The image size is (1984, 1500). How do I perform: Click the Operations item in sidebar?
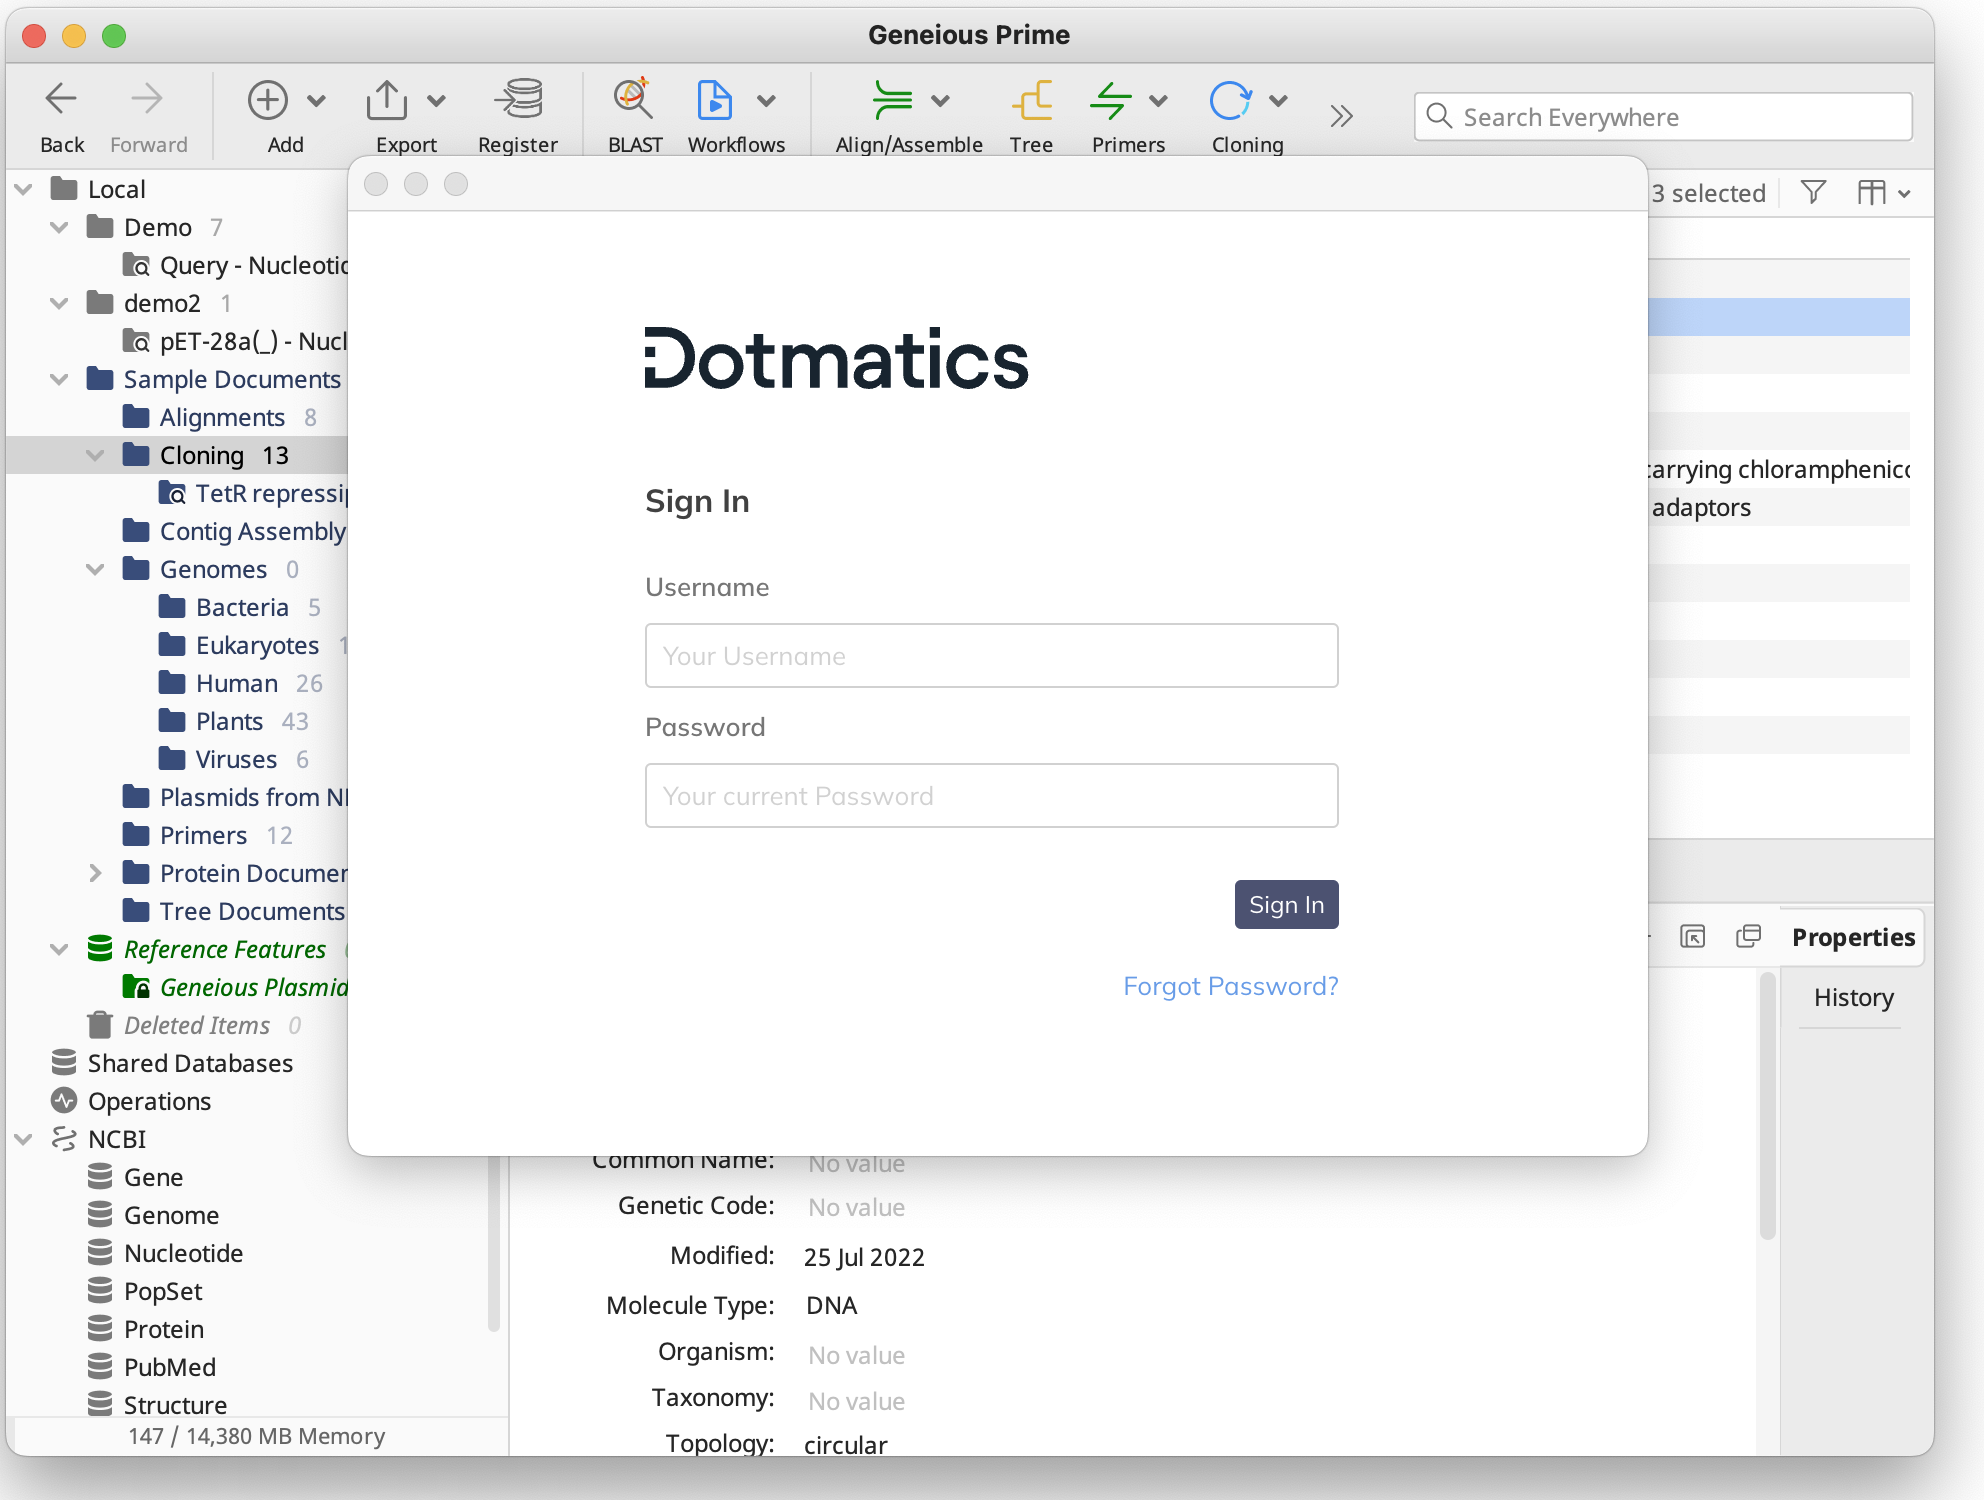(148, 1101)
